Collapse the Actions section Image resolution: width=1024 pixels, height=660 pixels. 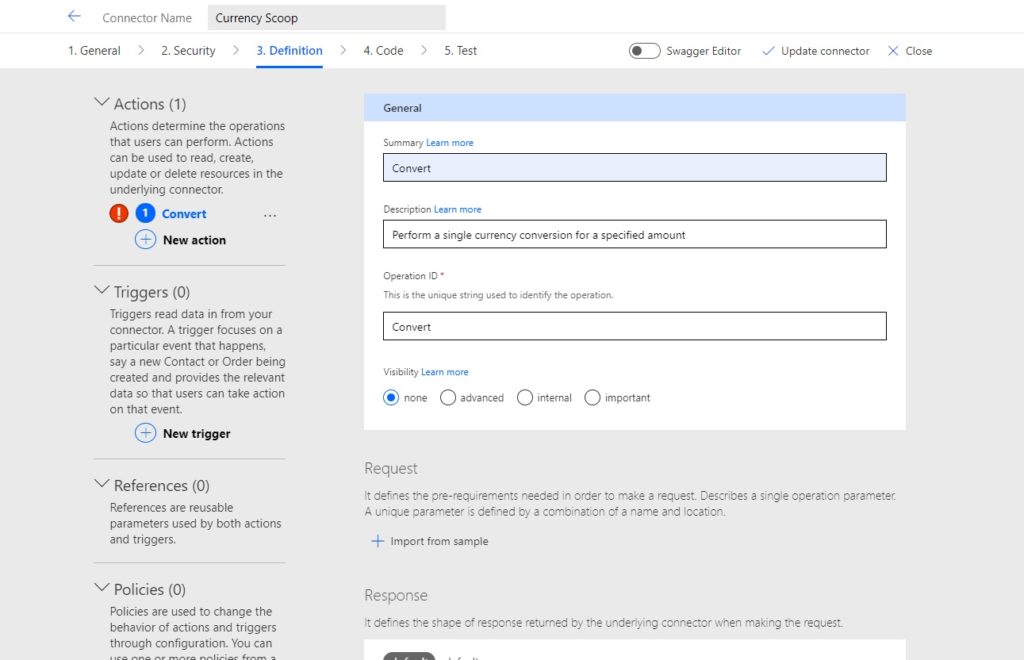click(102, 102)
